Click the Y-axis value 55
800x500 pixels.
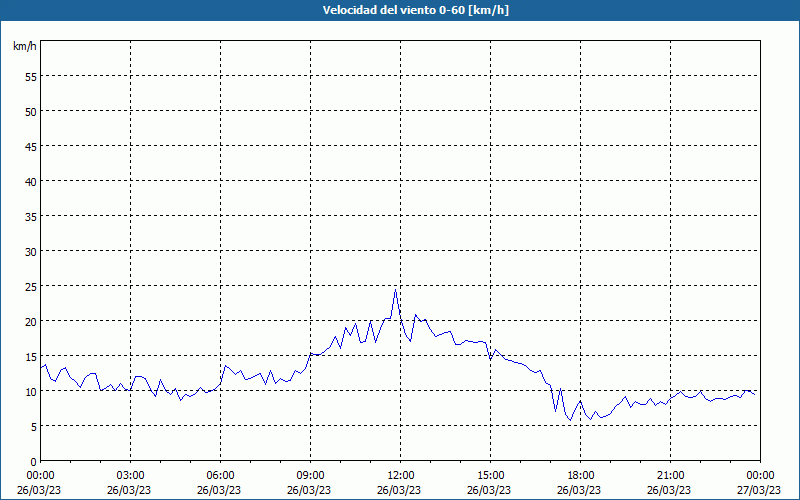tap(31, 77)
